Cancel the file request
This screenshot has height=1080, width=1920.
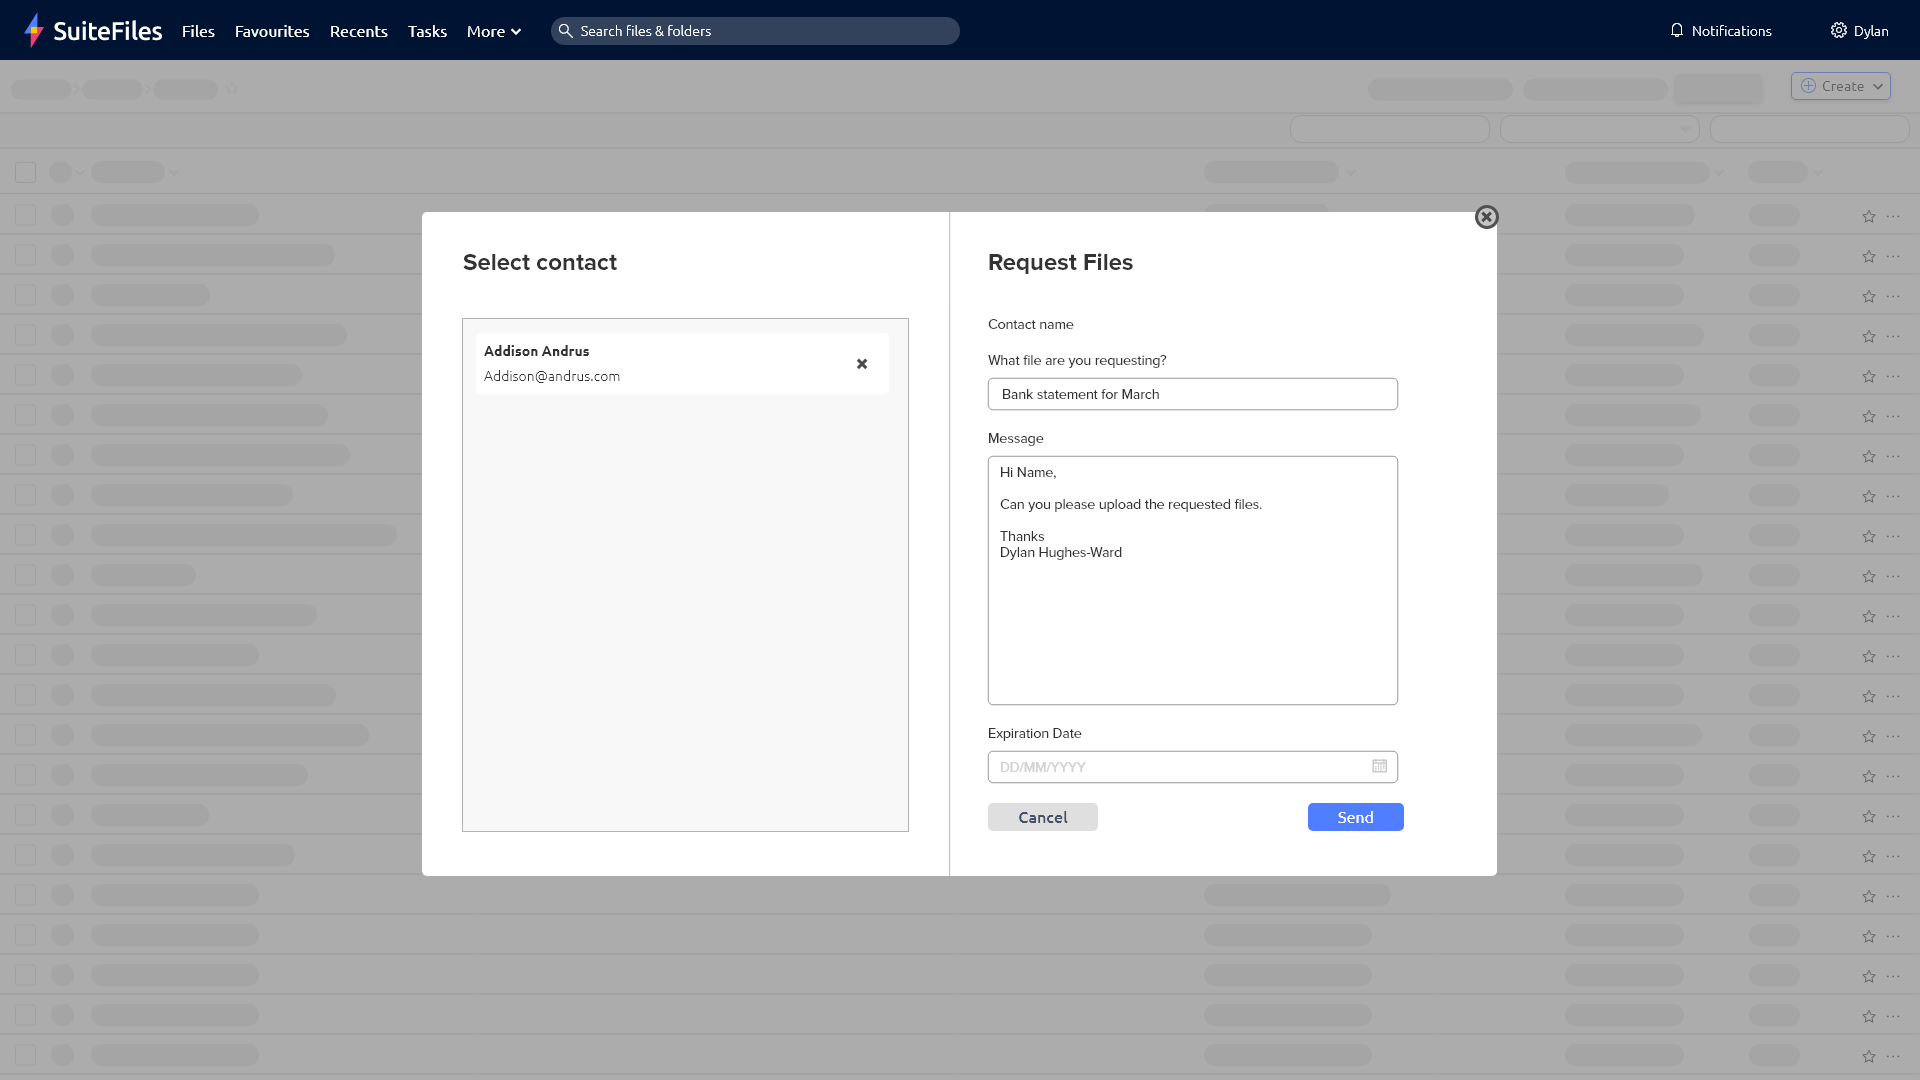coord(1042,817)
